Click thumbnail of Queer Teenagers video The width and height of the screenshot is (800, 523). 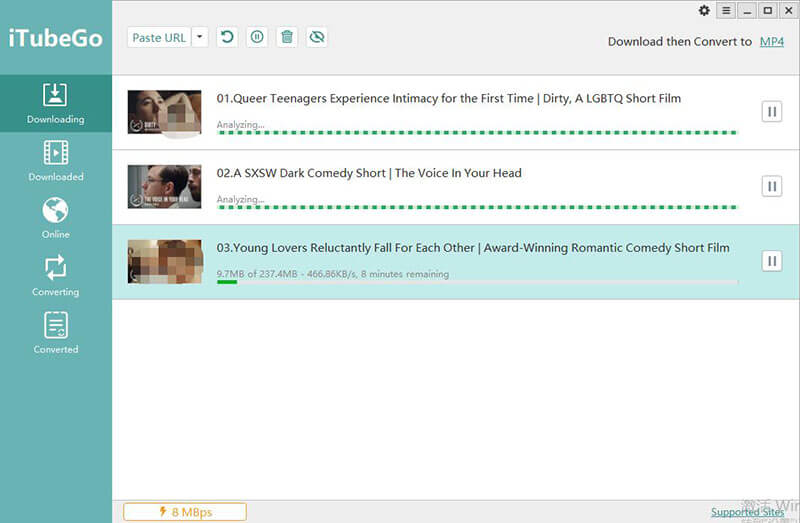tap(164, 112)
